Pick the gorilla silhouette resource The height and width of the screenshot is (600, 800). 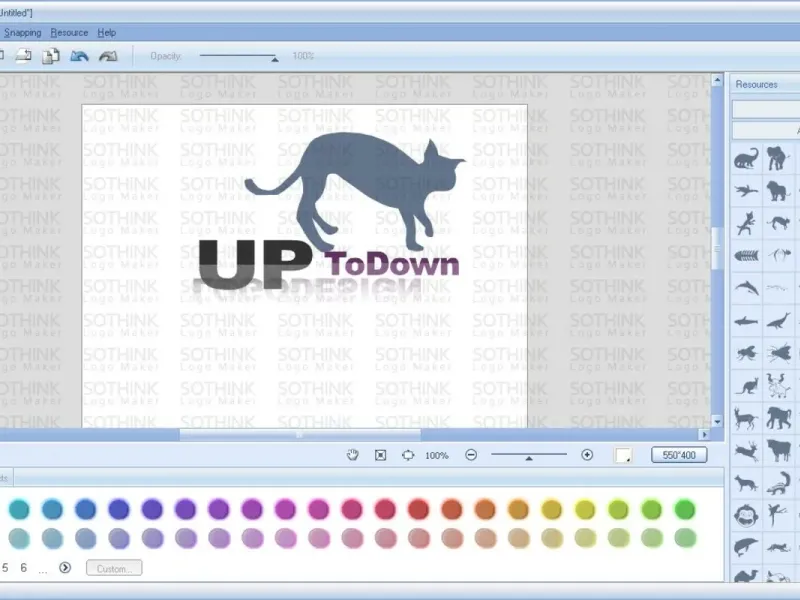(778, 418)
